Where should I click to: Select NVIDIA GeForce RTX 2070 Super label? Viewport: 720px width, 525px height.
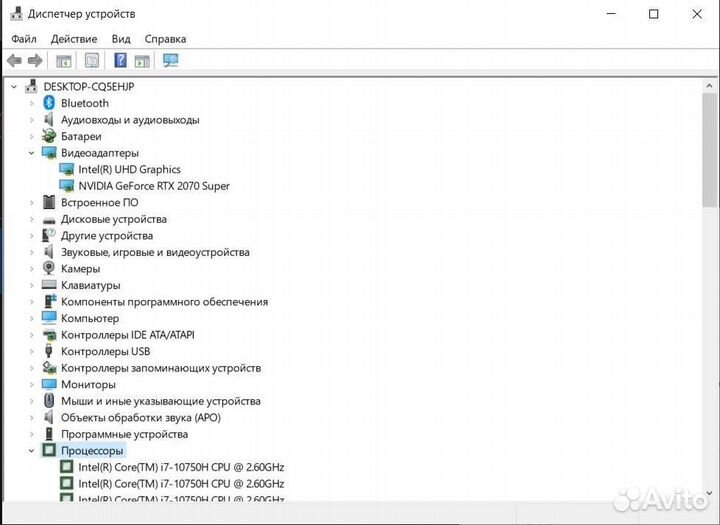click(154, 186)
